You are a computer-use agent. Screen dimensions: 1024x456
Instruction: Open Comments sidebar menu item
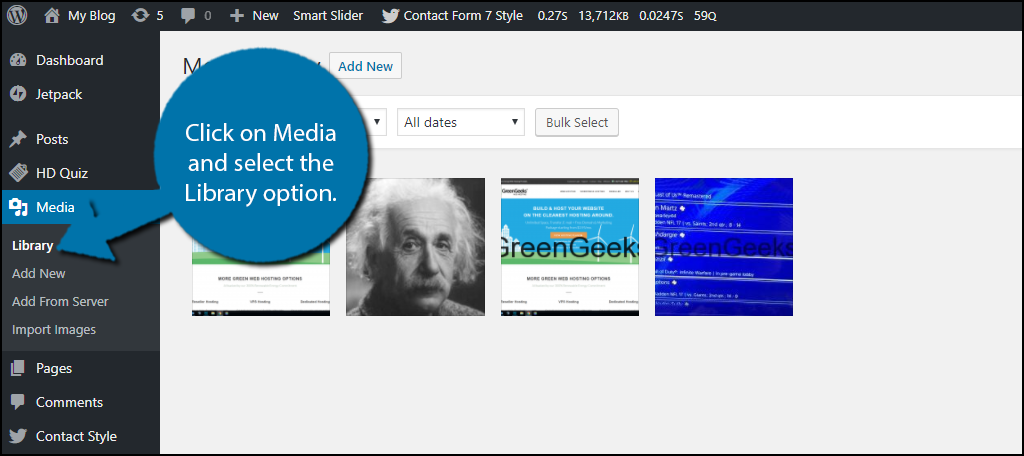coord(69,402)
